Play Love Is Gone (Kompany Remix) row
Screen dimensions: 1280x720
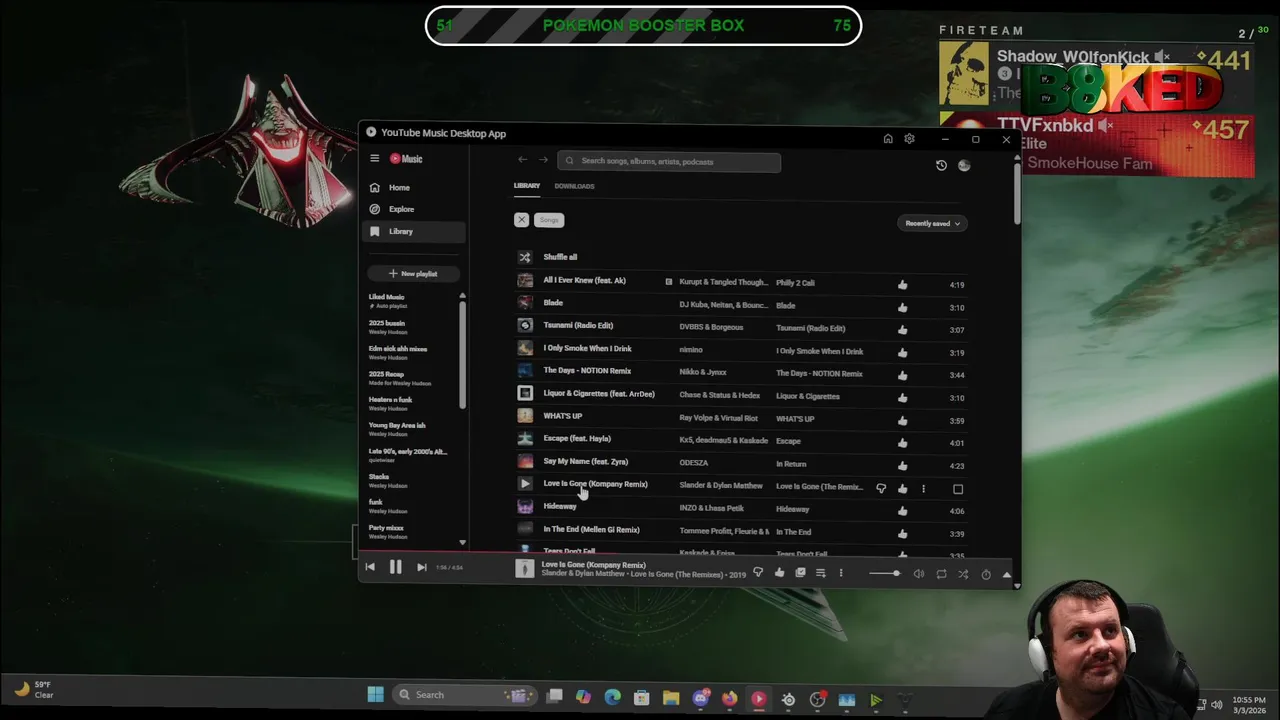pyautogui.click(x=525, y=484)
